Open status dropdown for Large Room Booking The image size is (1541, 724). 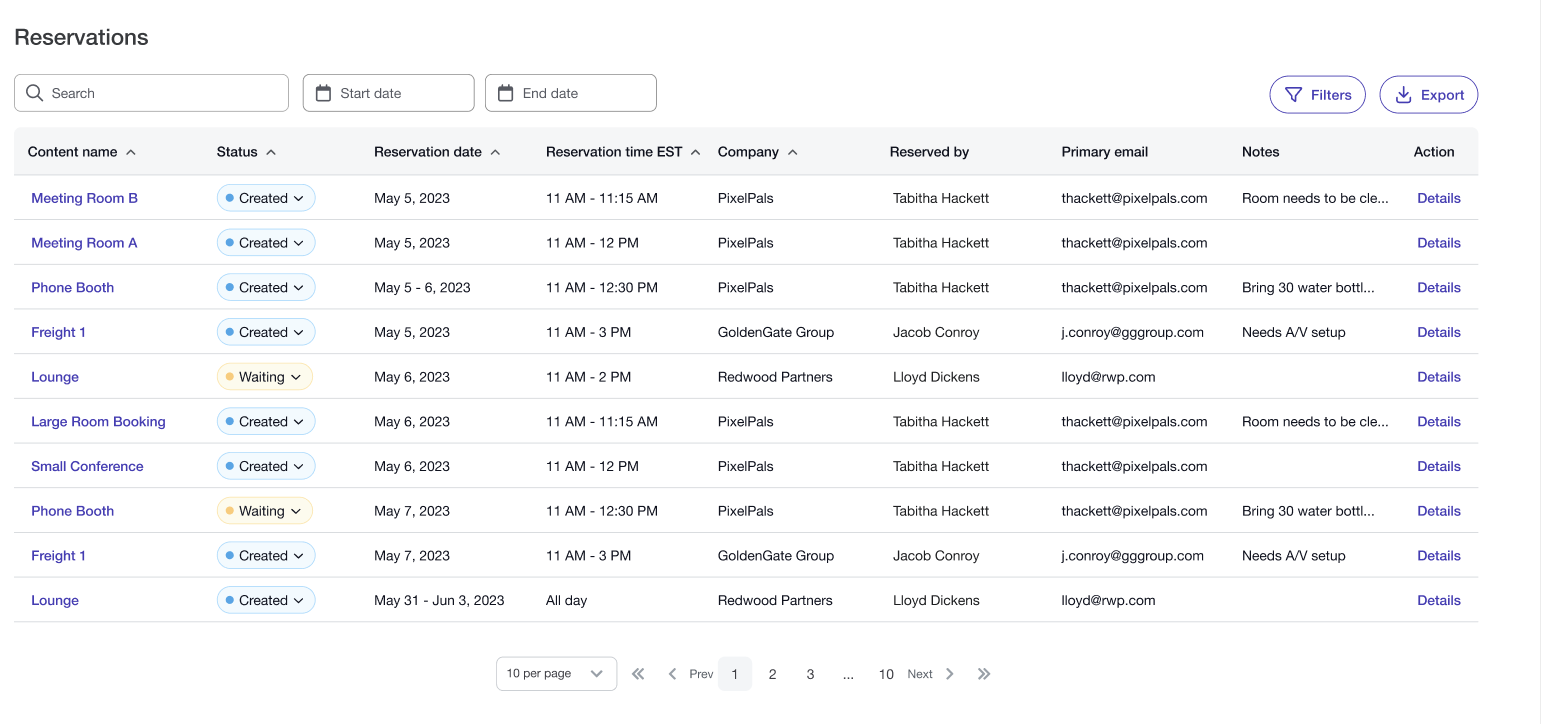[x=266, y=422]
